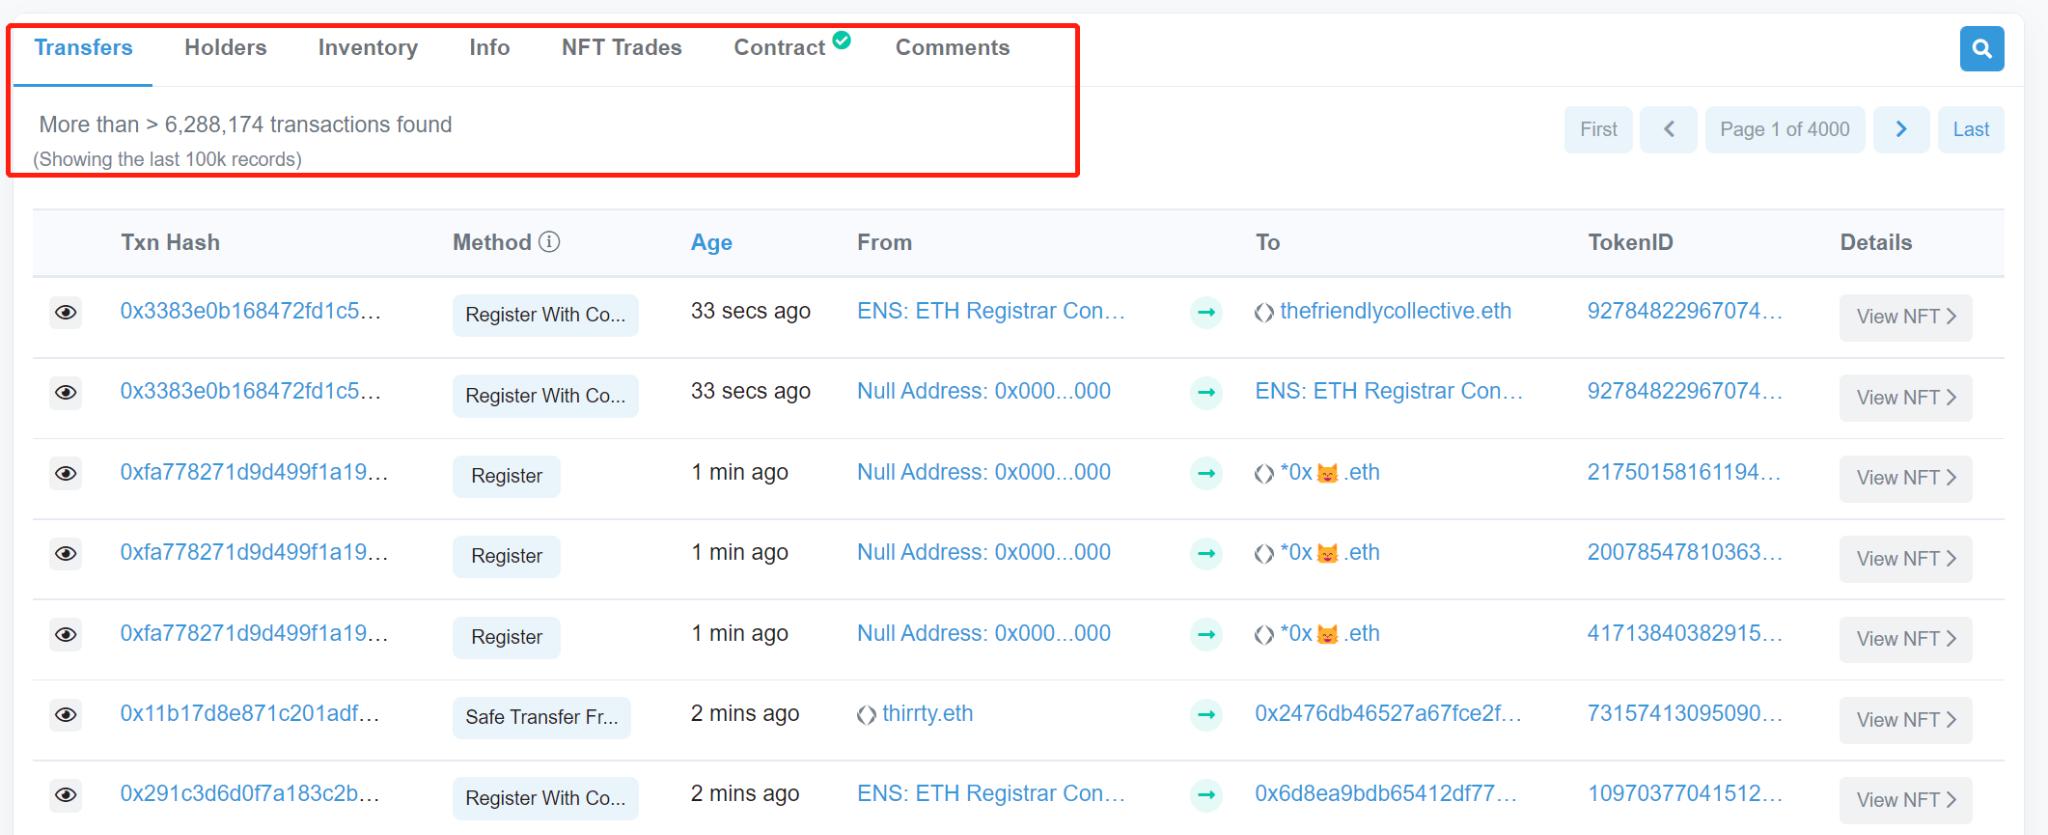The height and width of the screenshot is (835, 2048).
Task: Open the NFT Trades tab
Action: pyautogui.click(x=621, y=47)
